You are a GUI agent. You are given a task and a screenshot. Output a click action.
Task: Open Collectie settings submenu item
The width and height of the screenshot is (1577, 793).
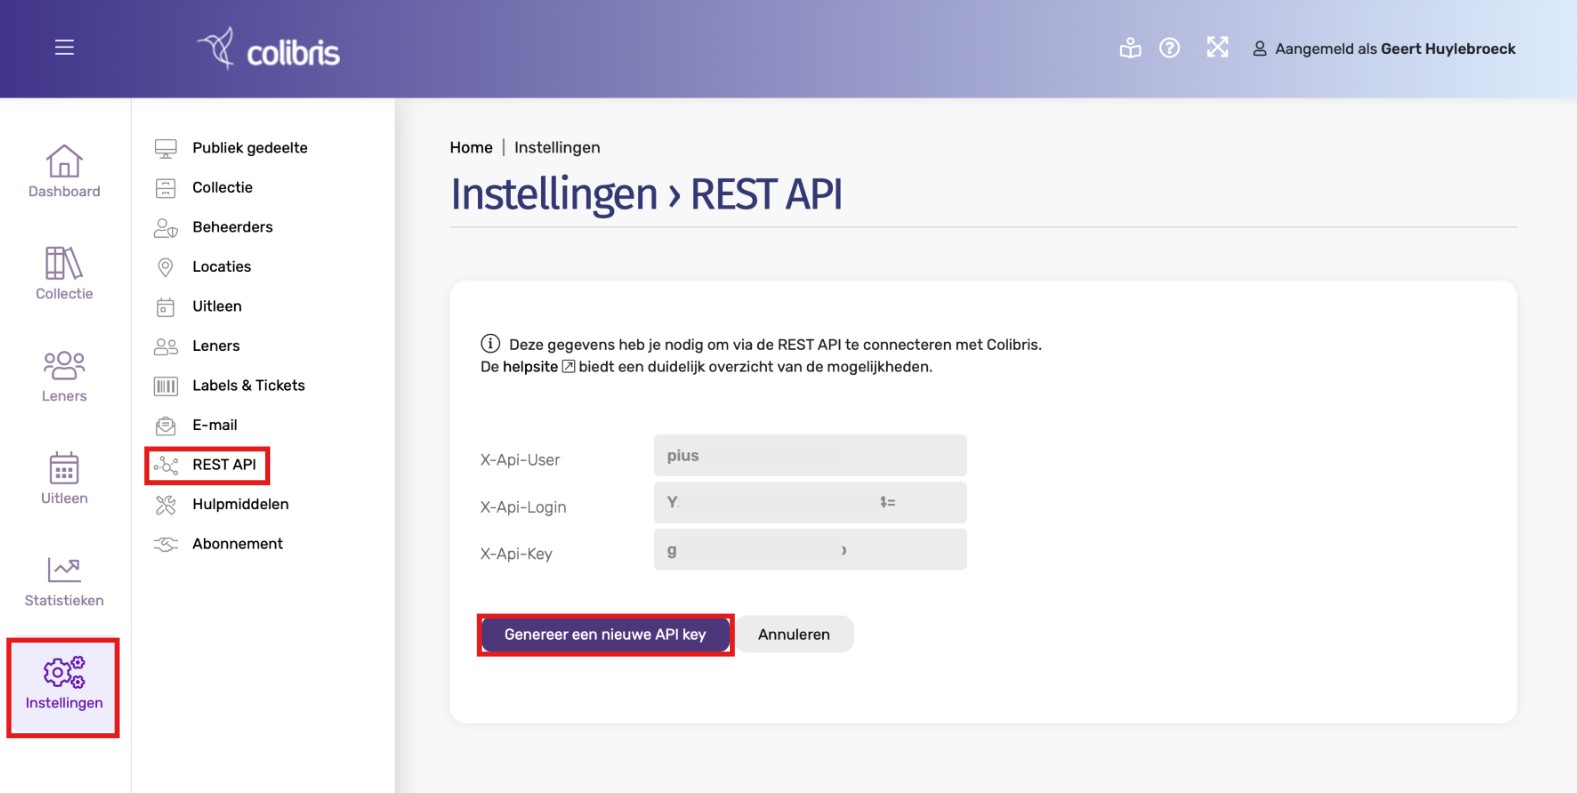point(223,187)
